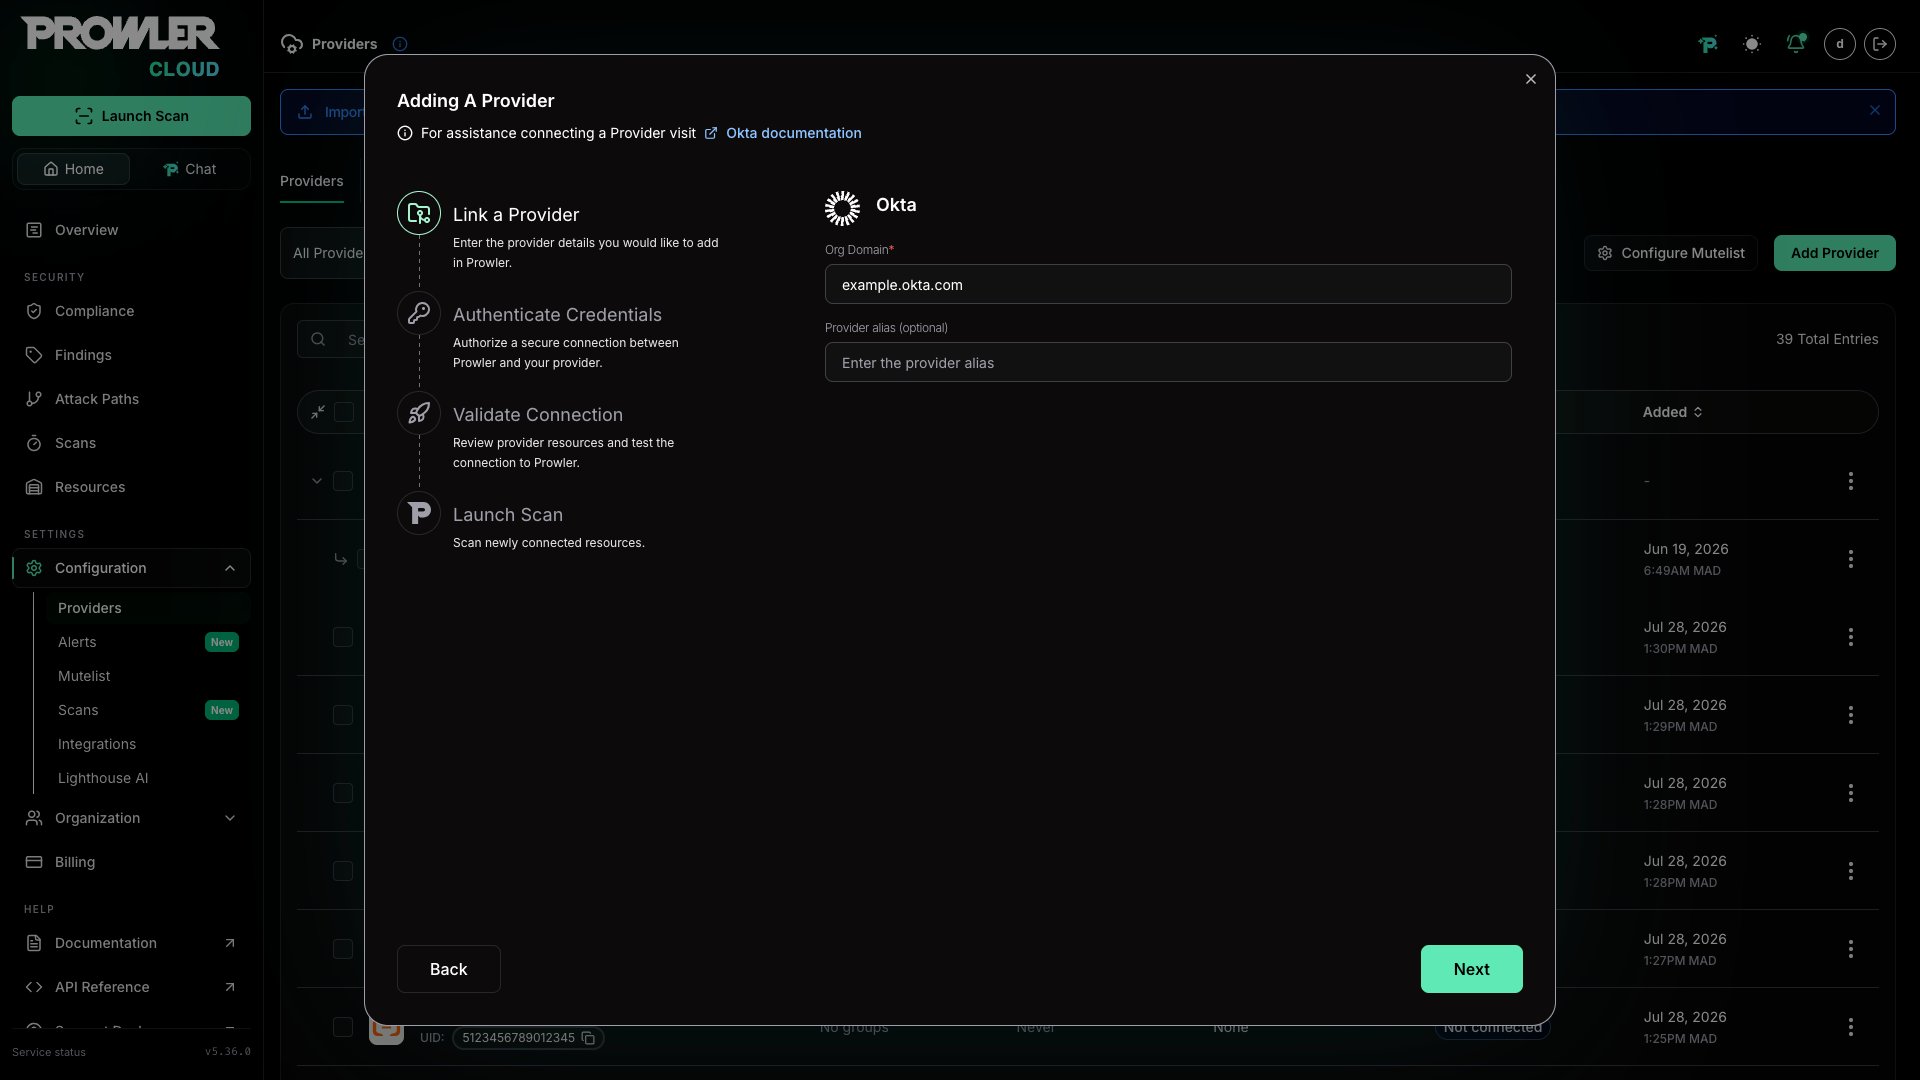Open Lighthouse AI under Configuration
Viewport: 1920px width, 1080px height.
[148, 778]
